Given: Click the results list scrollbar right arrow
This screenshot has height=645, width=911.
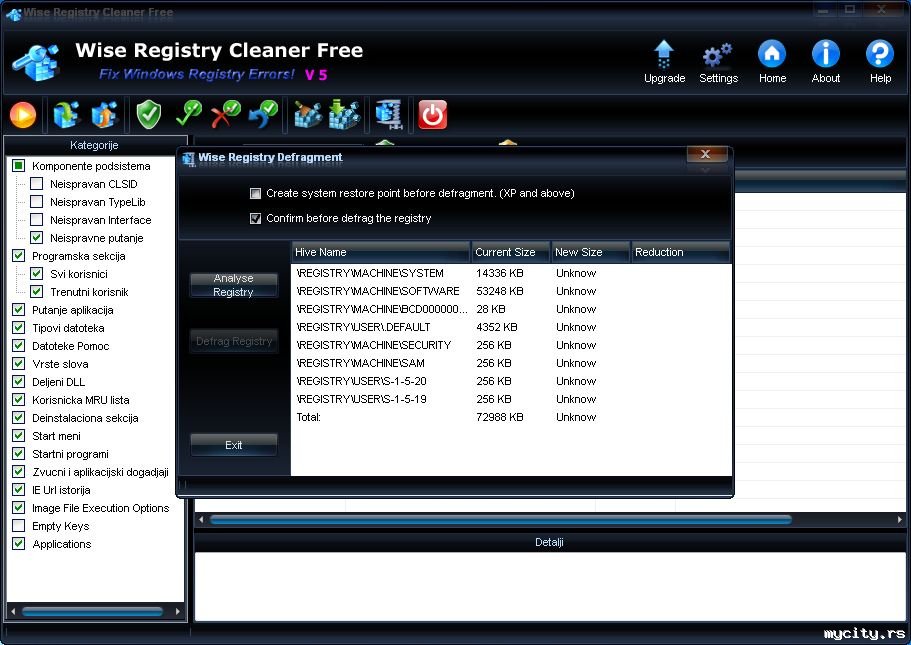Looking at the screenshot, I should pyautogui.click(x=900, y=519).
